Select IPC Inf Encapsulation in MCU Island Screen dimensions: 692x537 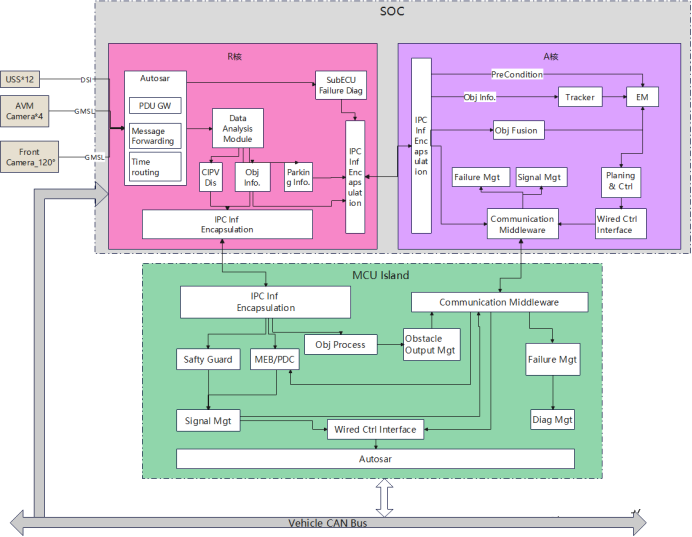pyautogui.click(x=265, y=302)
